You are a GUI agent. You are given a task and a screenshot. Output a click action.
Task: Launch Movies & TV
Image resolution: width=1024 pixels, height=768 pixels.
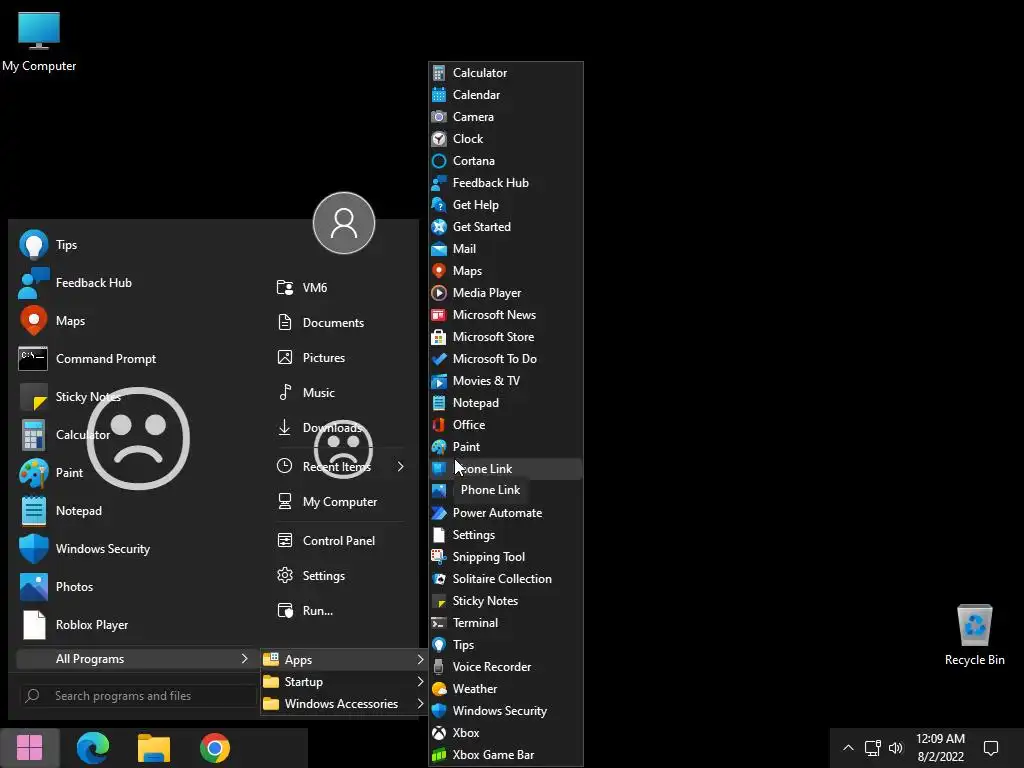point(506,381)
